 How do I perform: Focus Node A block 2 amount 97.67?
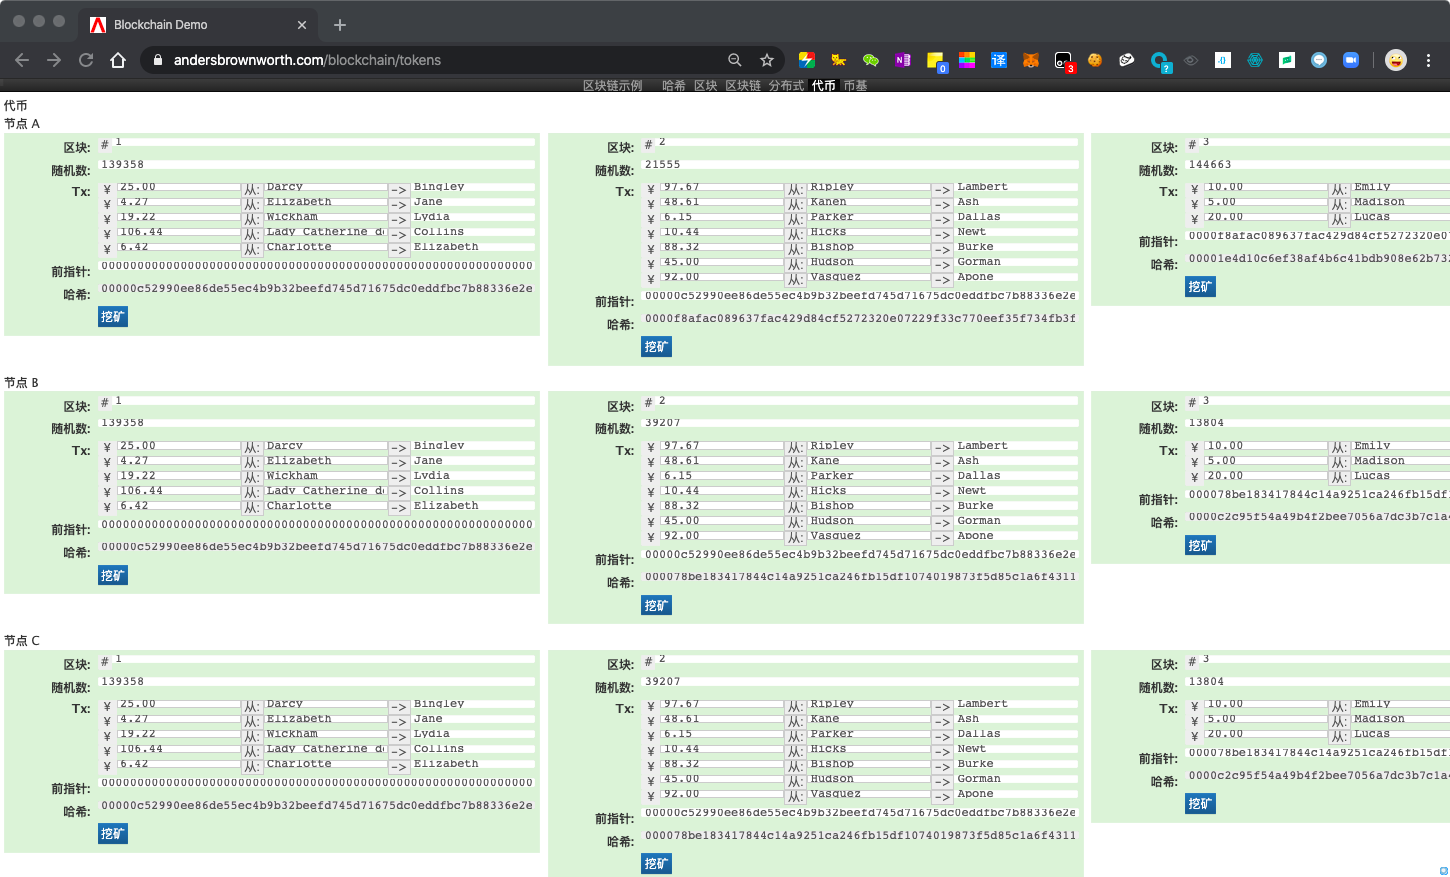722,187
